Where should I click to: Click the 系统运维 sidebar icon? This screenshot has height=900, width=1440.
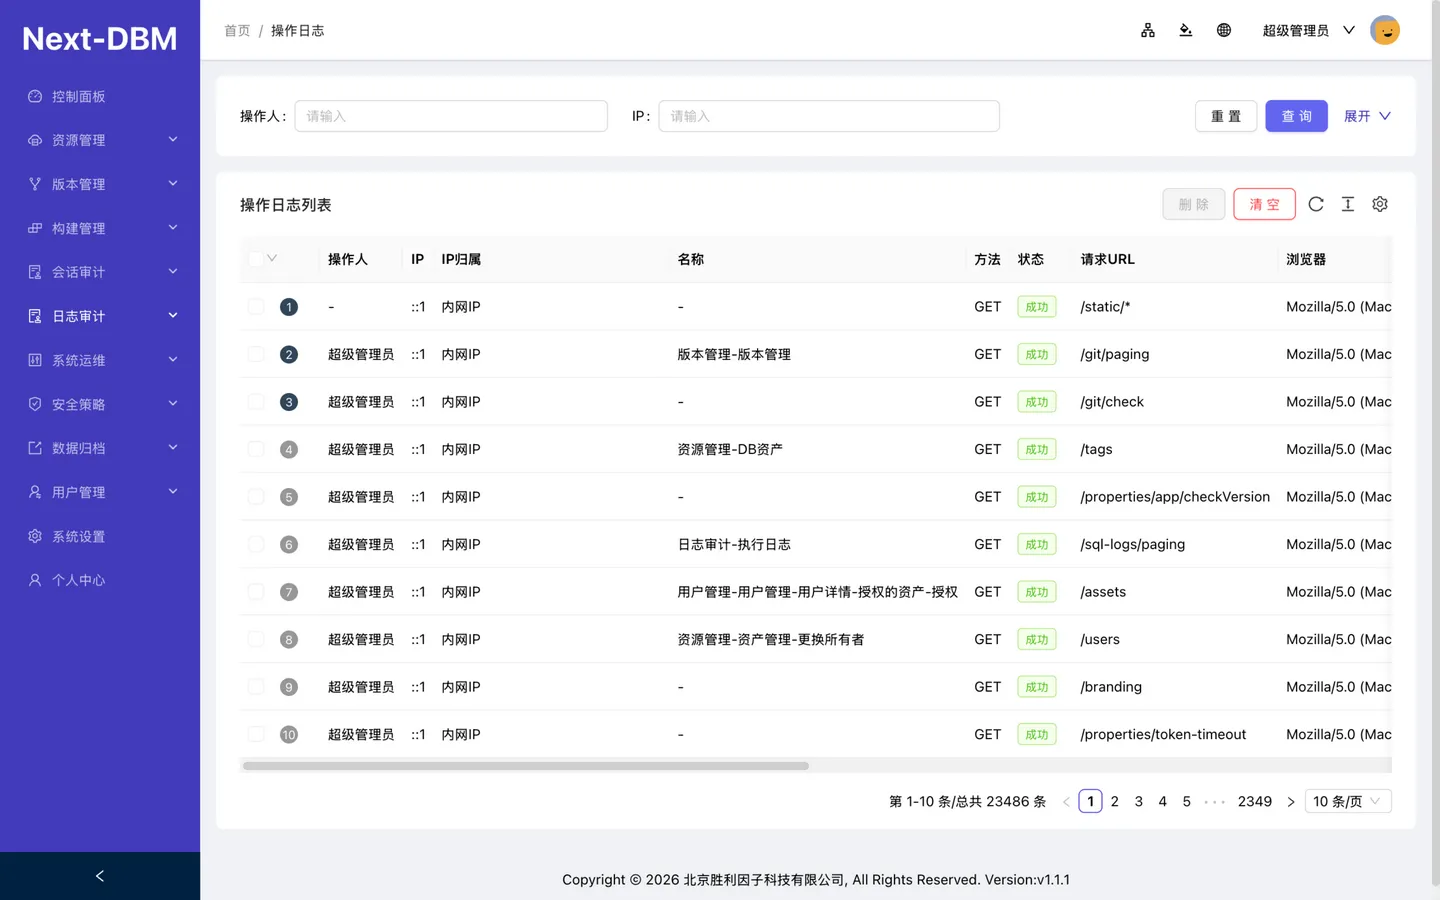click(x=35, y=360)
